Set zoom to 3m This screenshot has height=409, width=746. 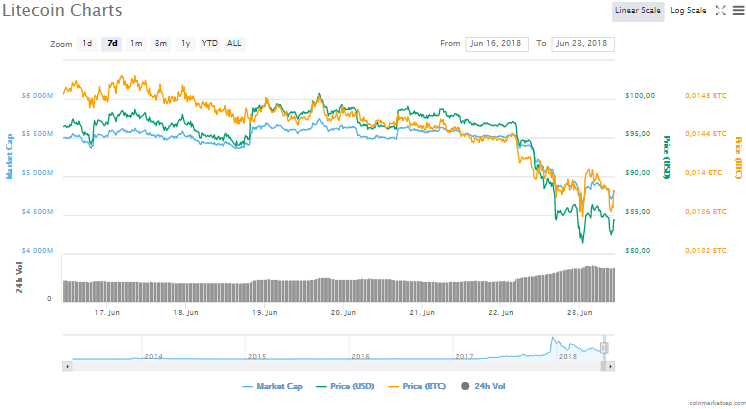pos(161,44)
